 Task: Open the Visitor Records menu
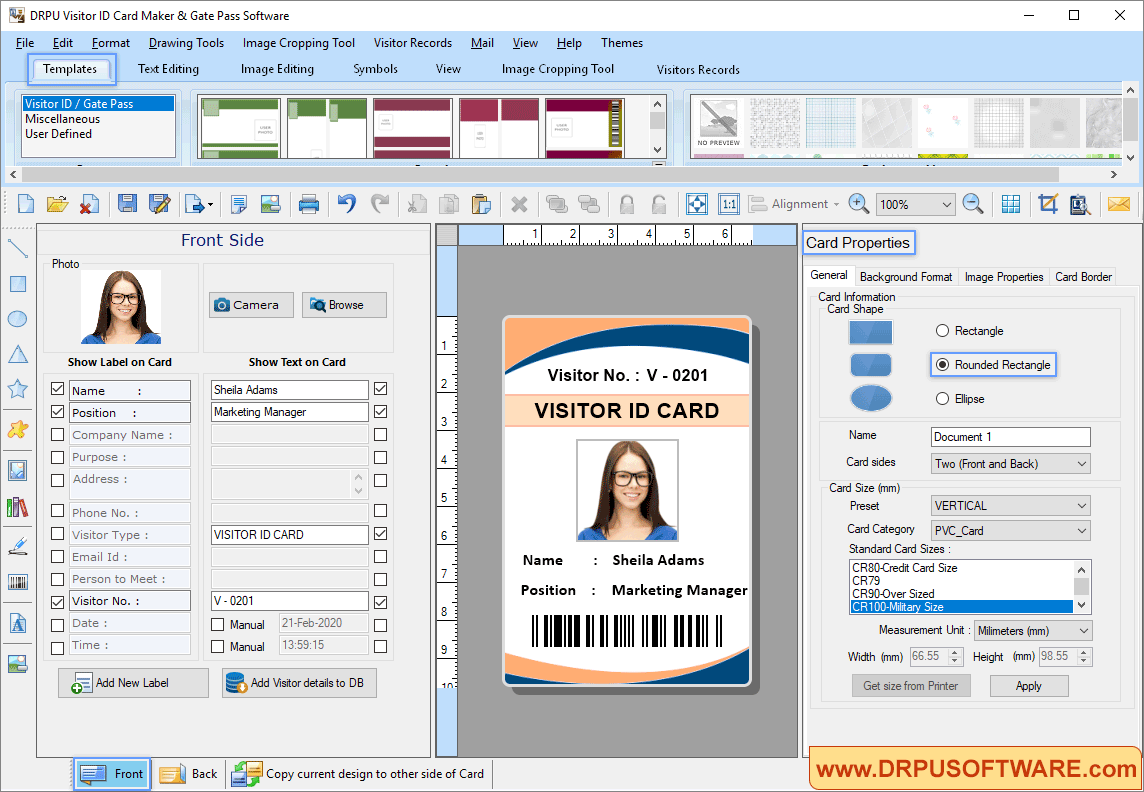[413, 43]
